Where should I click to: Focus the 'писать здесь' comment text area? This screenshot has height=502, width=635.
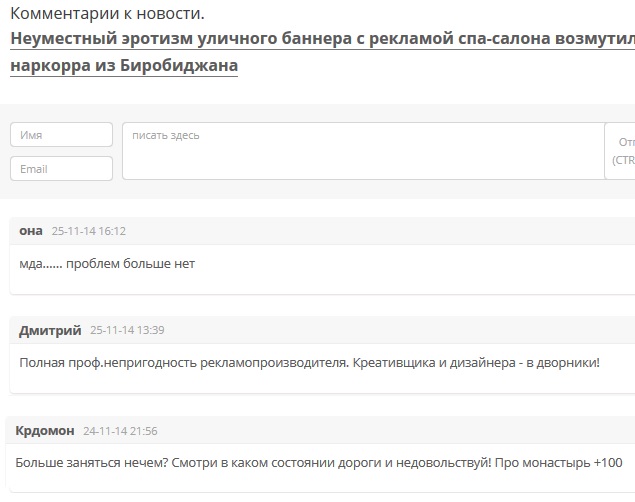coord(362,151)
